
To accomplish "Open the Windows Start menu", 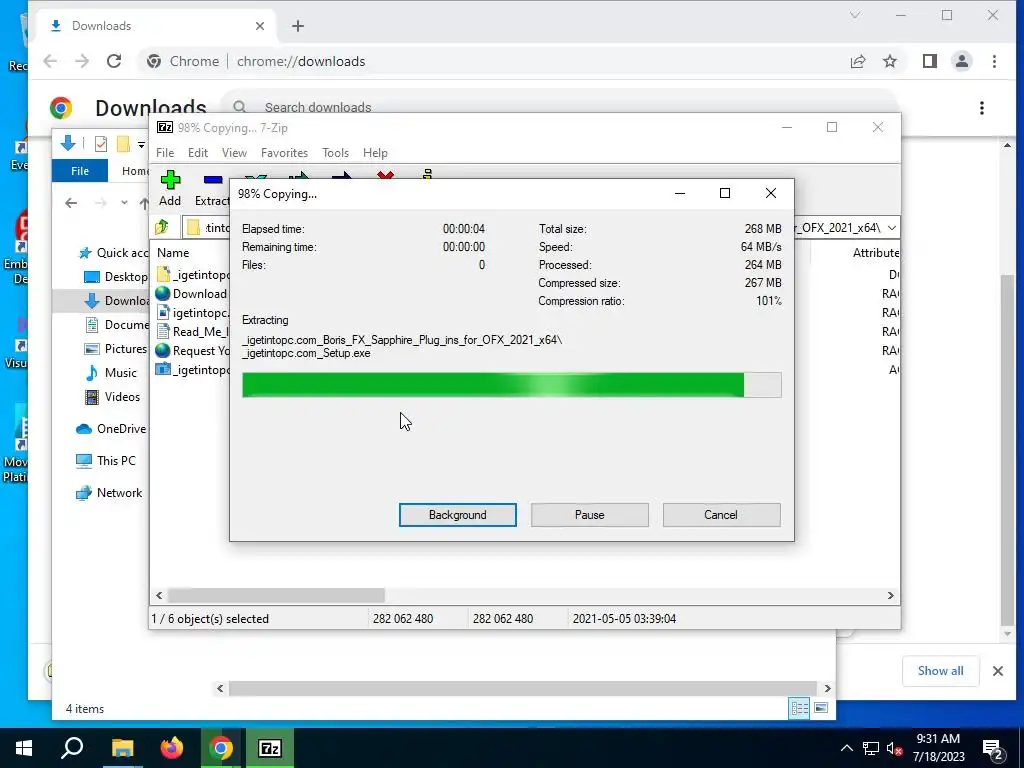I will (x=24, y=748).
